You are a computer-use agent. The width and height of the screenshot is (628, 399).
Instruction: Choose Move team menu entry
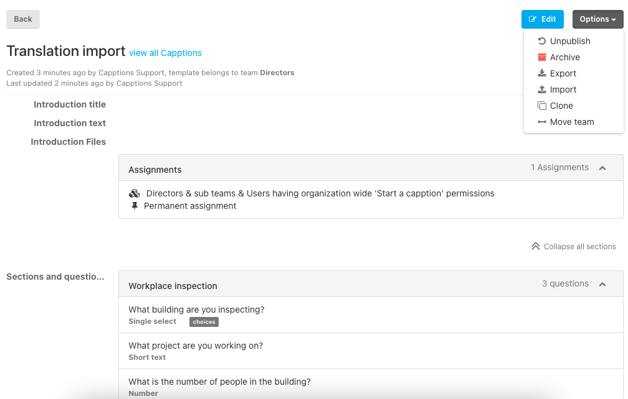tap(572, 122)
